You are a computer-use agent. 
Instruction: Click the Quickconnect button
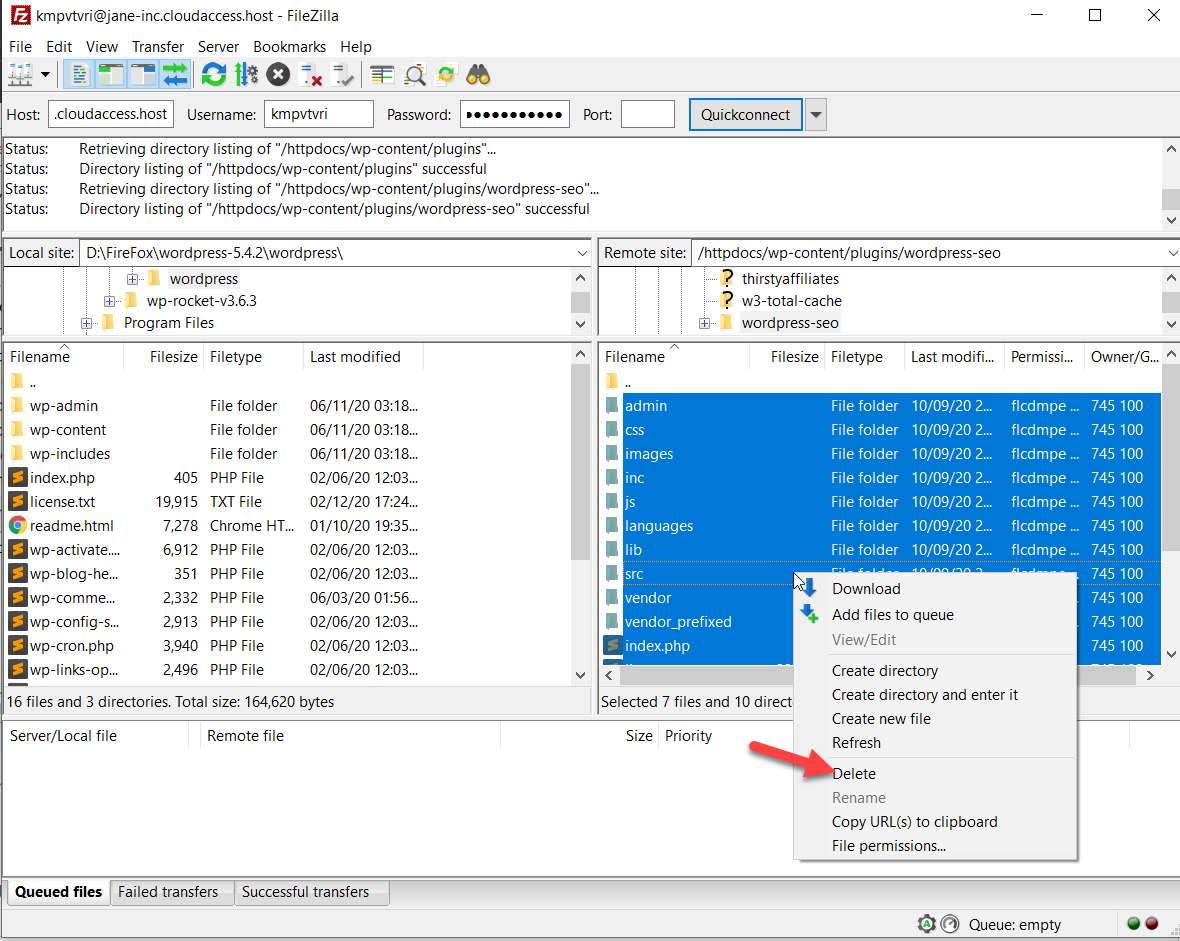(746, 114)
